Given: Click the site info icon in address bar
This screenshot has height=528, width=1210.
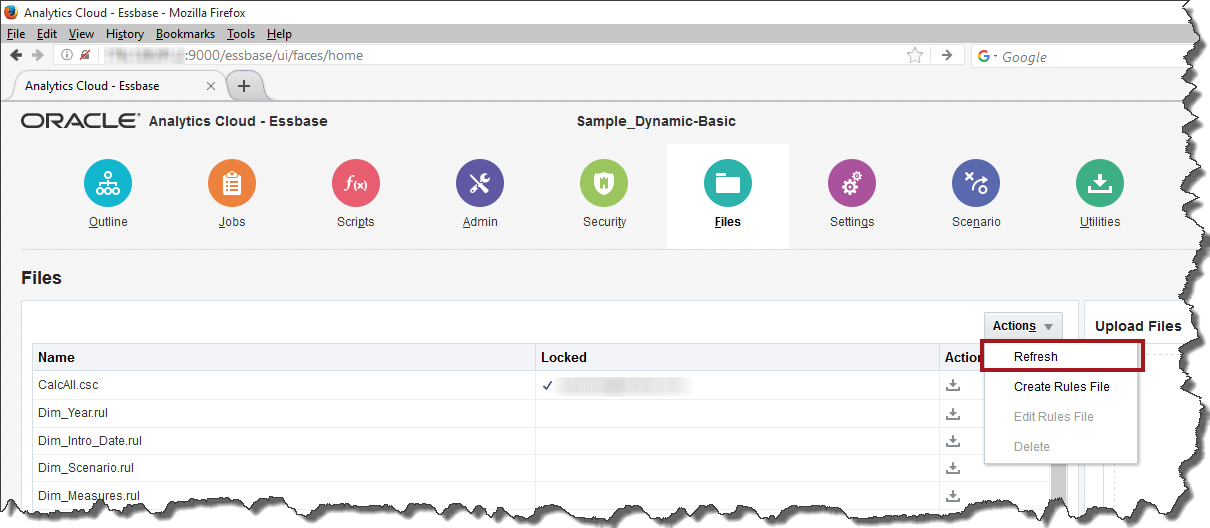Looking at the screenshot, I should (67, 56).
